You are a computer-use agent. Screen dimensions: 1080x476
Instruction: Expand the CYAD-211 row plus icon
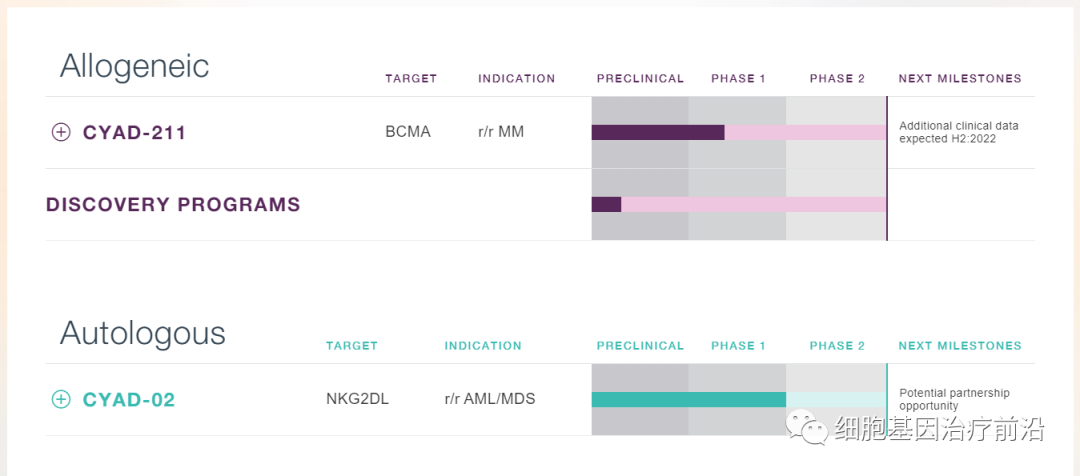[61, 132]
